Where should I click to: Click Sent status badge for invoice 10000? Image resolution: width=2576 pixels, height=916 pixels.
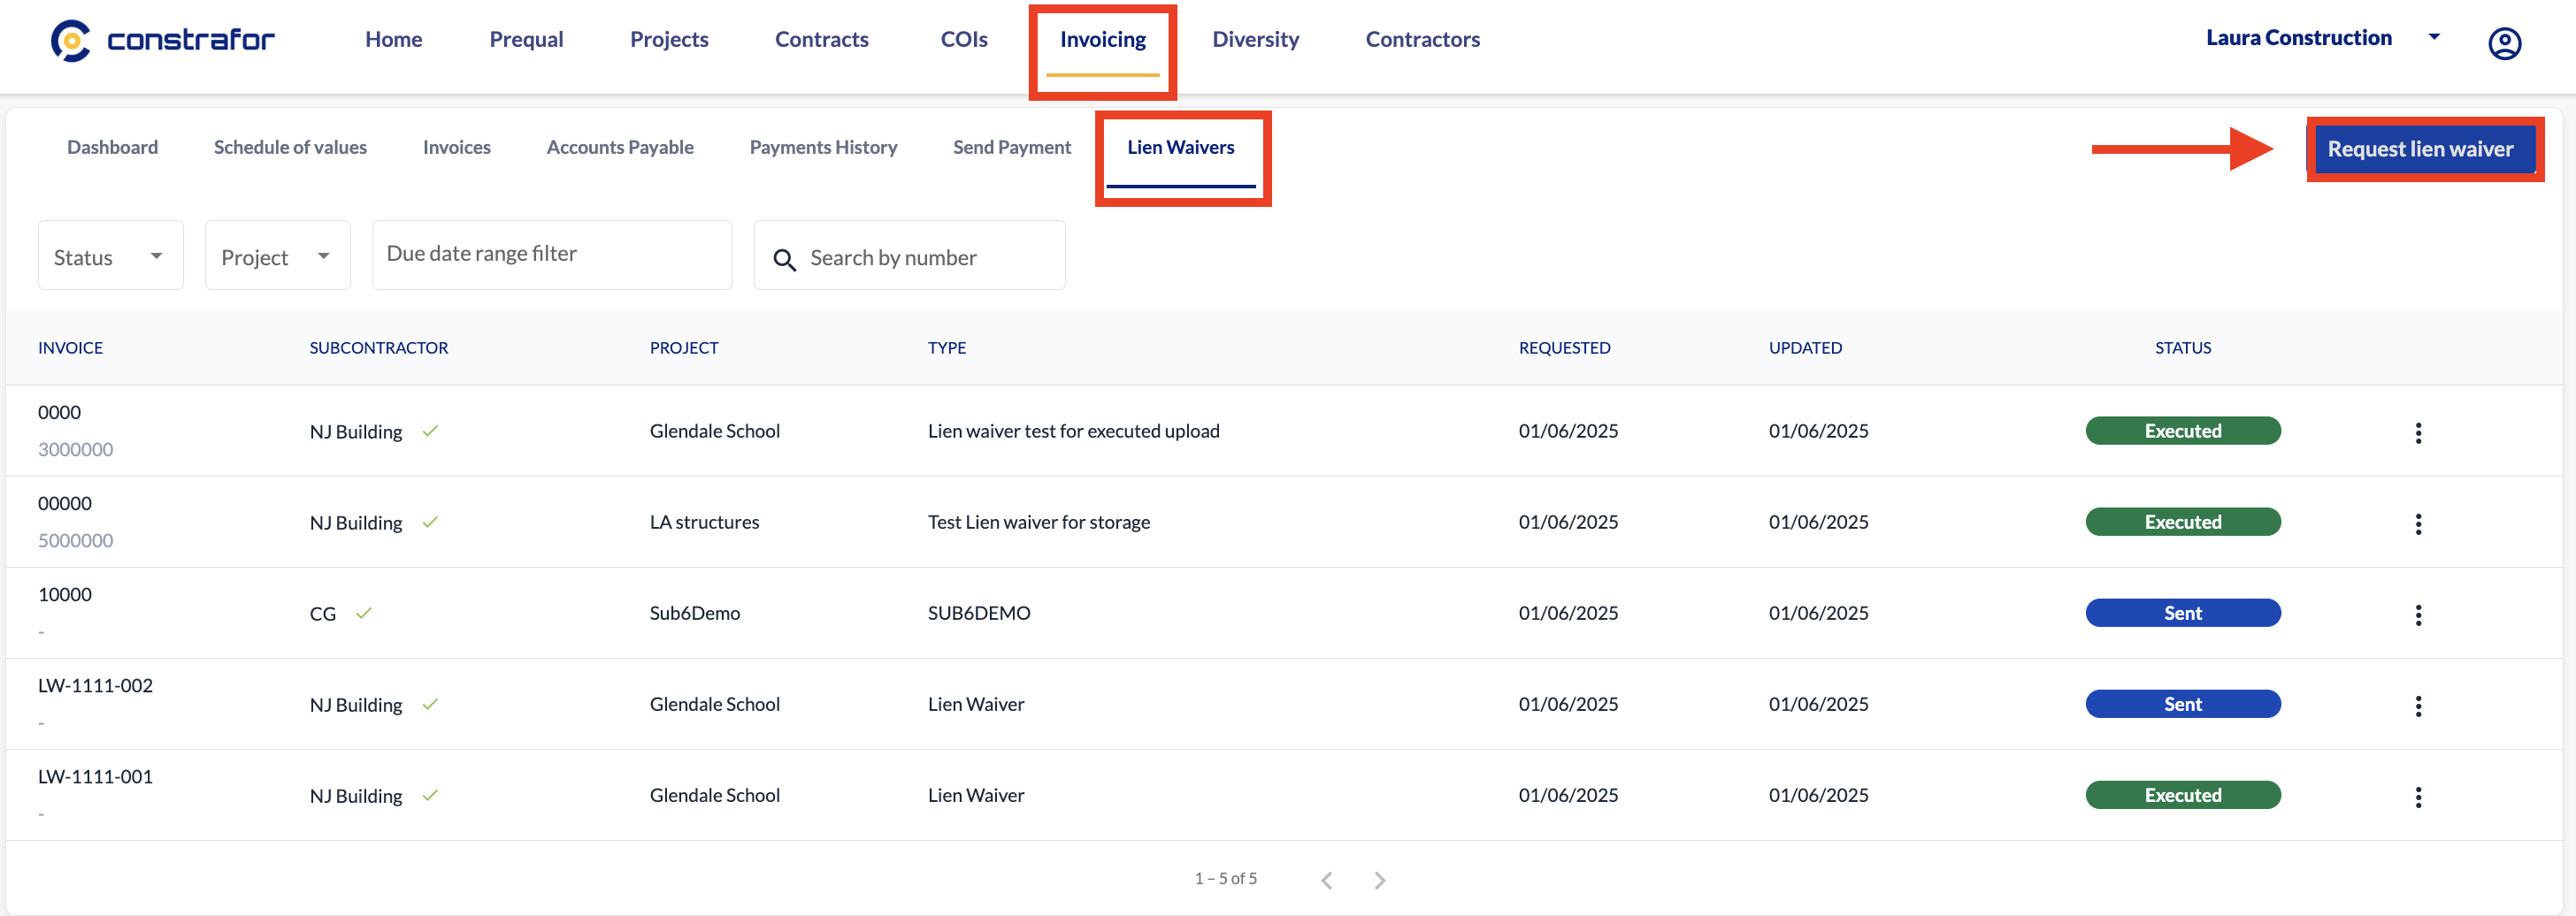pos(2182,613)
